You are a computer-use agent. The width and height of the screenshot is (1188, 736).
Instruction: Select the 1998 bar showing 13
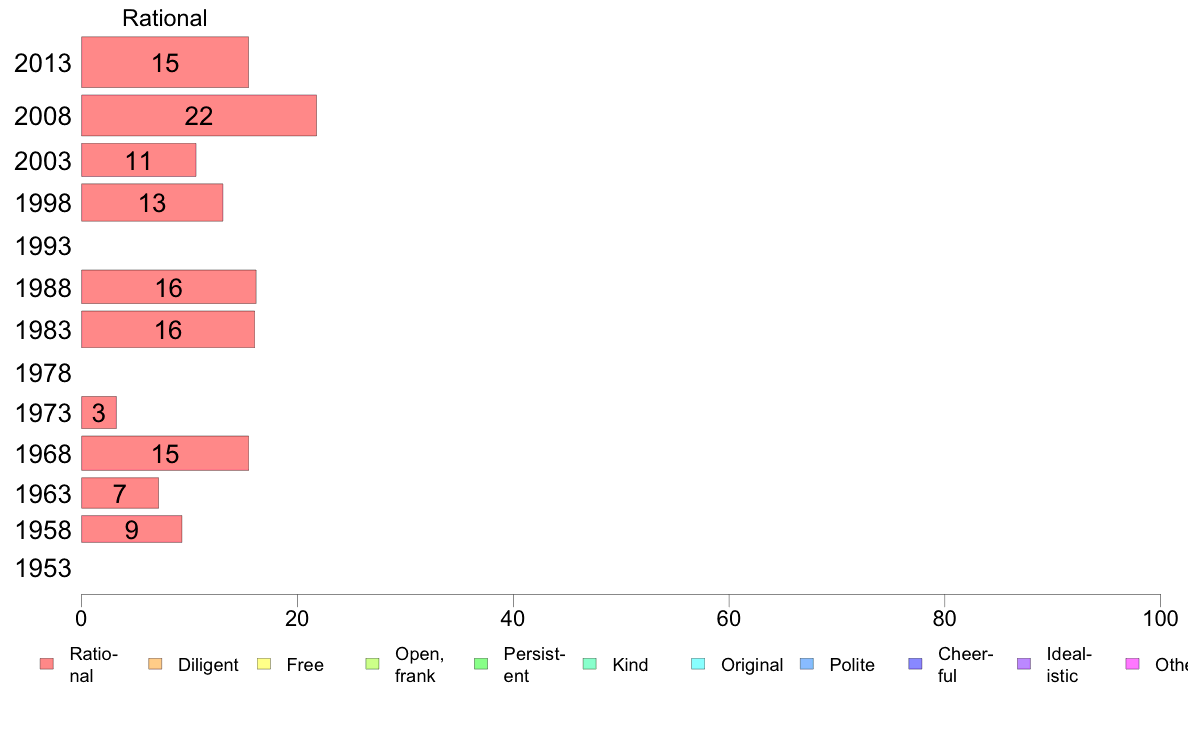click(152, 202)
